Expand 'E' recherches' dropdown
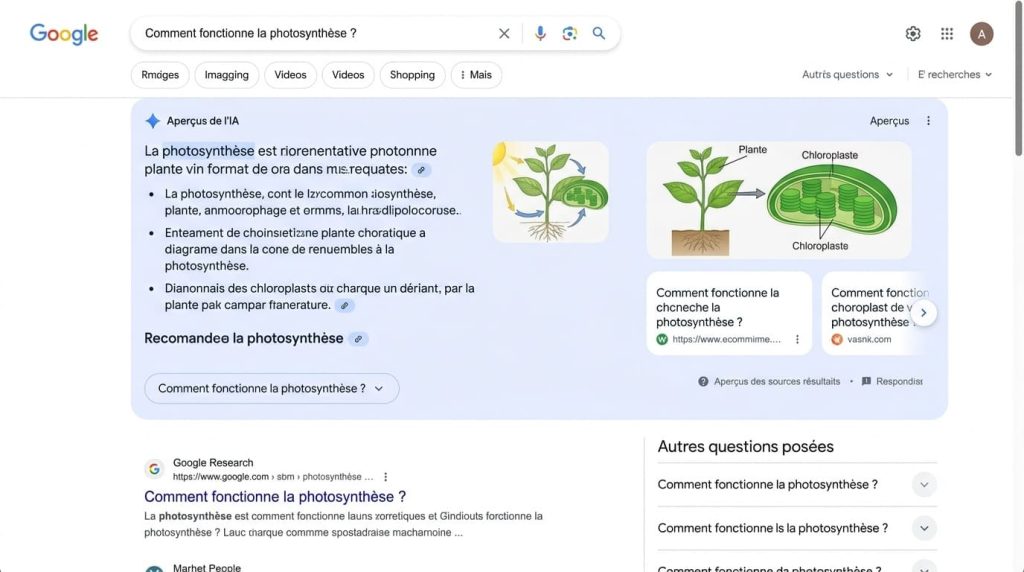1024x572 pixels. [955, 74]
